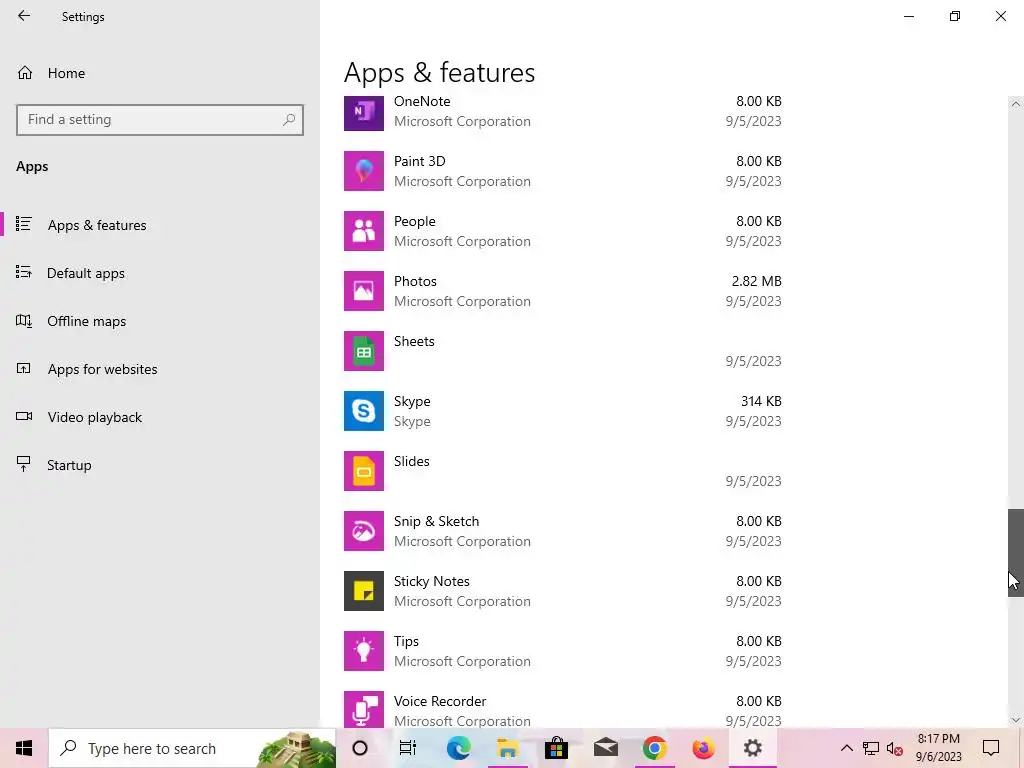The height and width of the screenshot is (768, 1024).
Task: Go back using the Settings back arrow
Action: tap(24, 16)
